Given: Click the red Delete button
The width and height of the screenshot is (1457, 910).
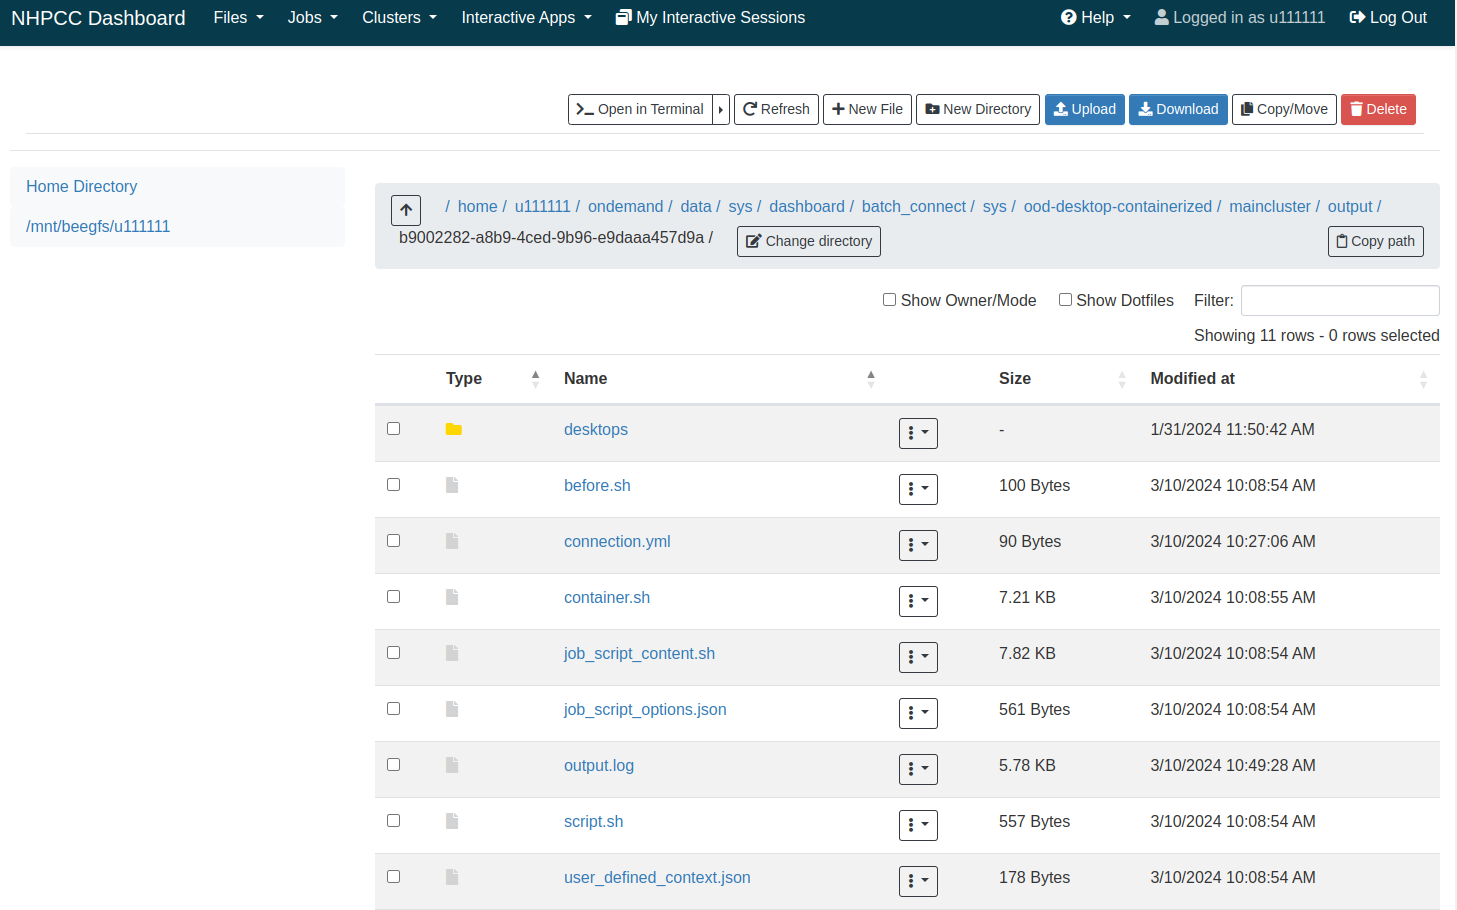Looking at the screenshot, I should pos(1378,109).
